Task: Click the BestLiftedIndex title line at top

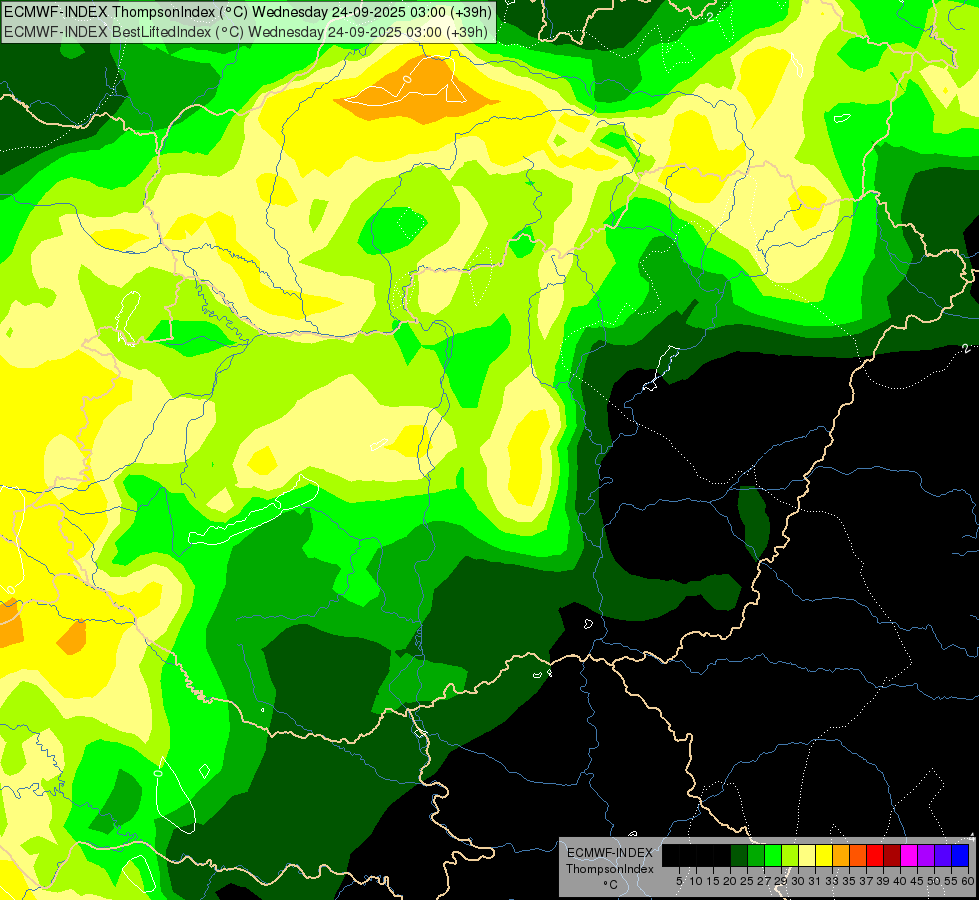Action: point(245,32)
